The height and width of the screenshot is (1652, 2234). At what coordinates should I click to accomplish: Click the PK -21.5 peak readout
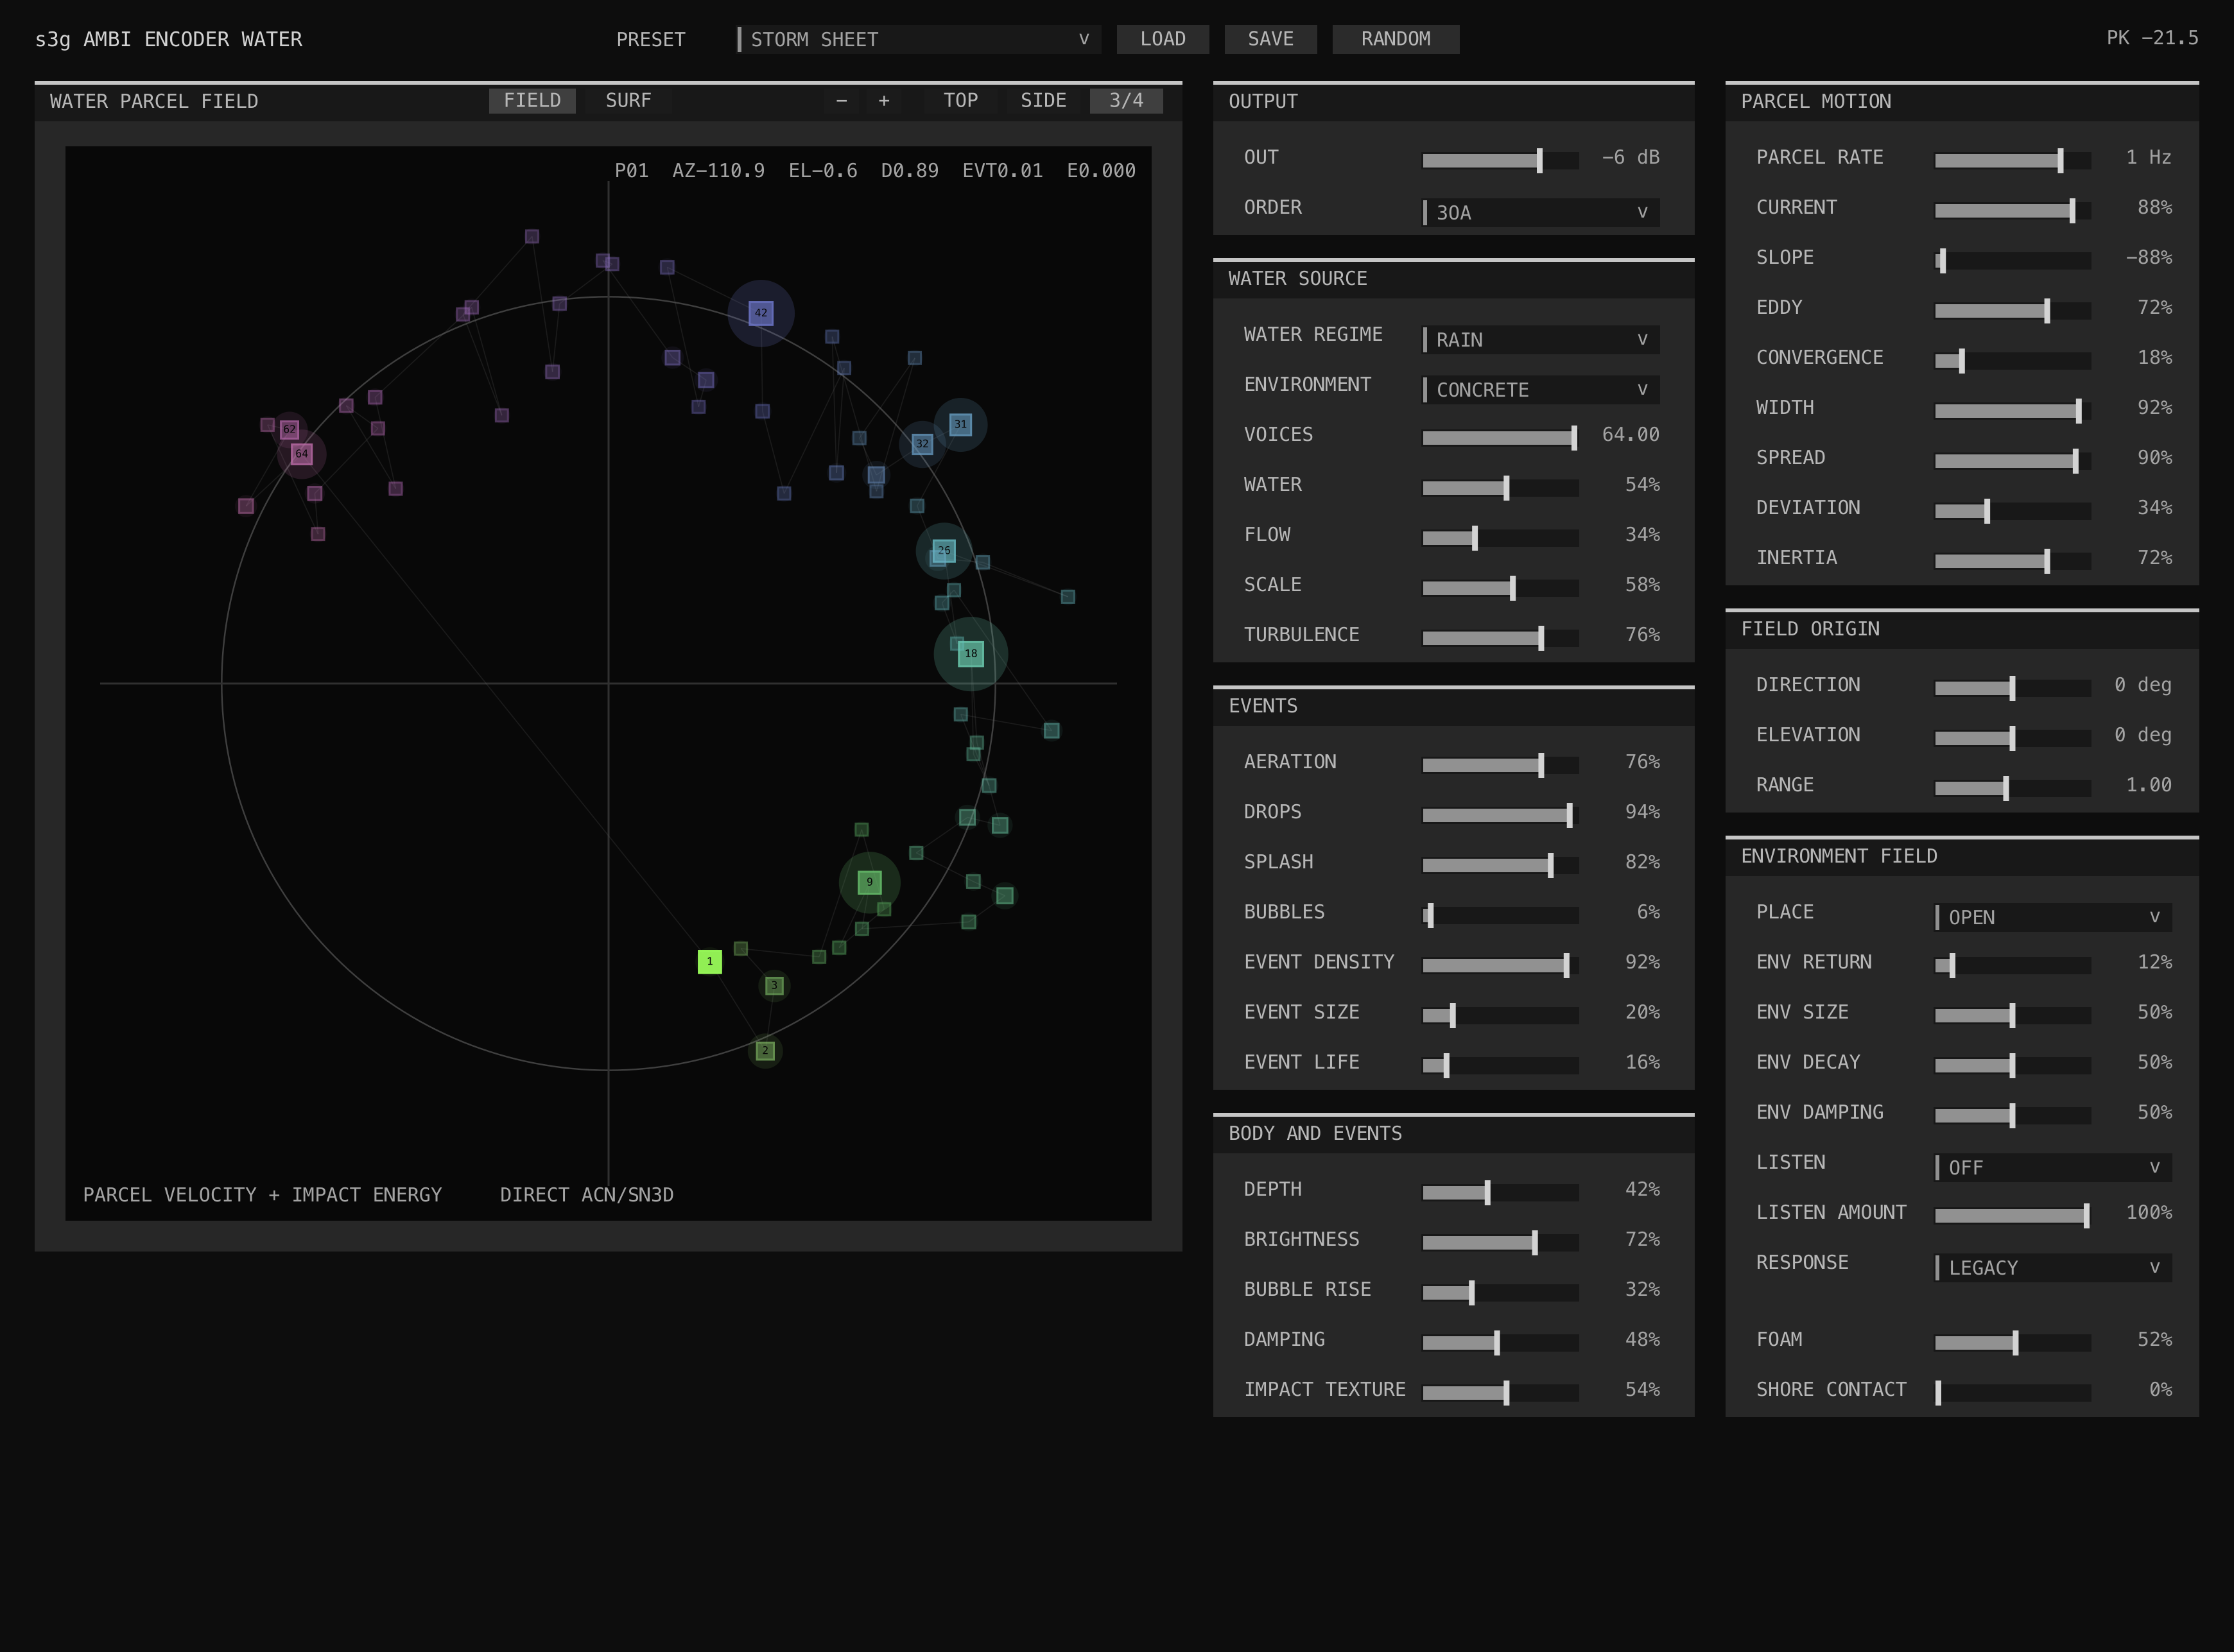click(2152, 38)
